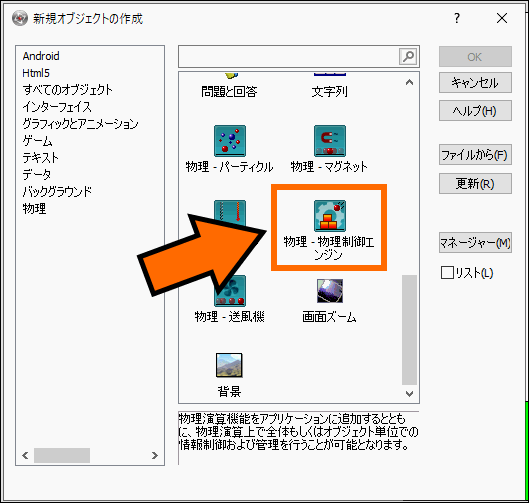Viewport: 529px width, 503px height.
Task: Close the 新規オブジェクトの作成 dialog
Action: [502, 18]
